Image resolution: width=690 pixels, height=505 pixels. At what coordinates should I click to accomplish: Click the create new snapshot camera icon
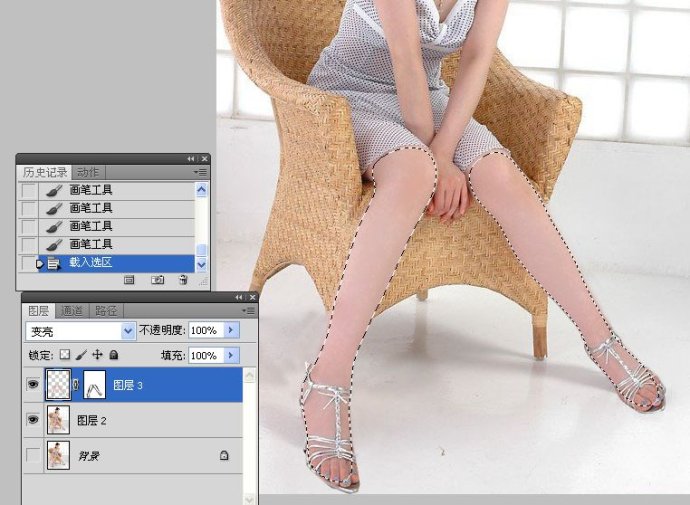click(x=158, y=280)
